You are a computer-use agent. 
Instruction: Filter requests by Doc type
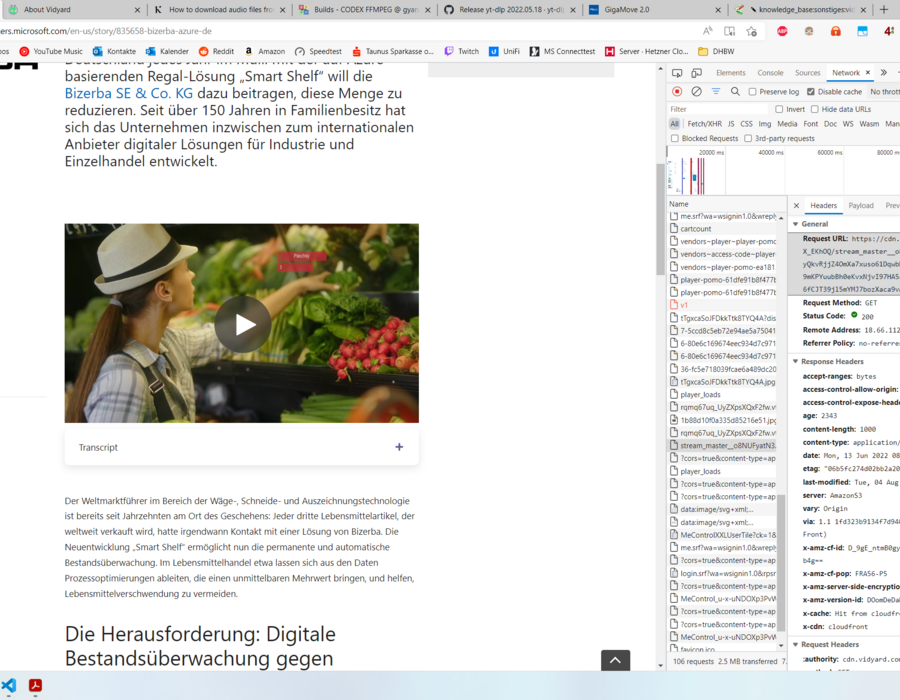tap(830, 124)
